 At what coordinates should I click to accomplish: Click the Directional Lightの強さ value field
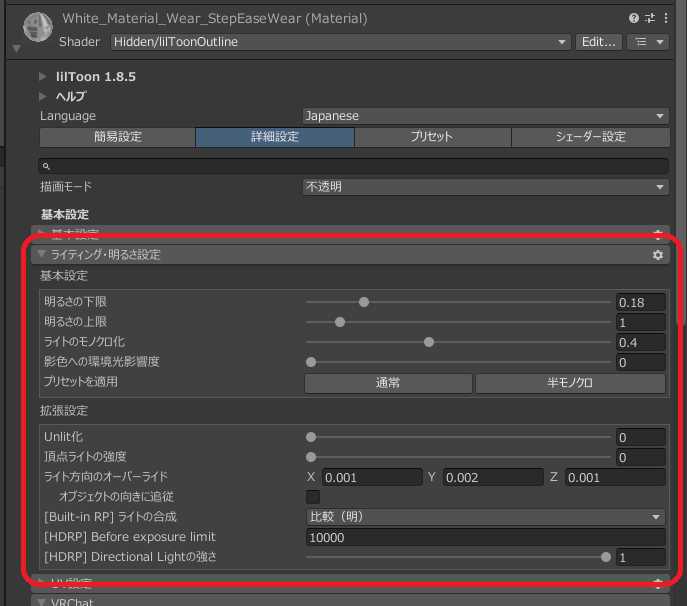(641, 557)
